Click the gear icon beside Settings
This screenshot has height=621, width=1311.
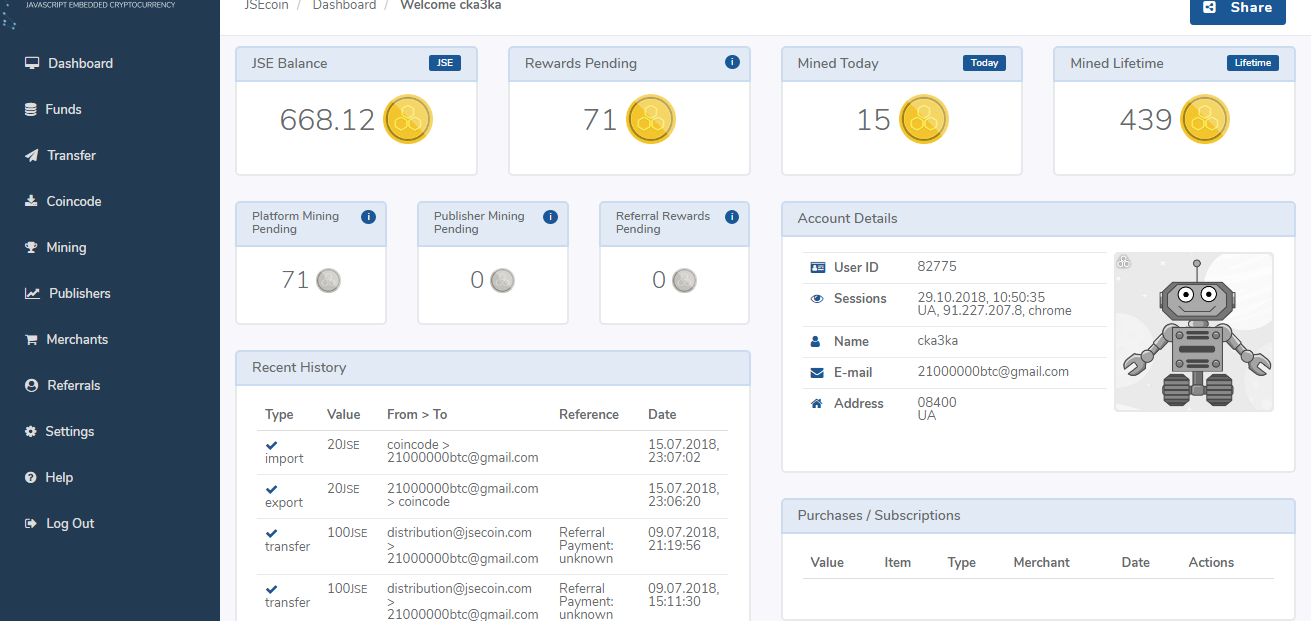point(30,431)
